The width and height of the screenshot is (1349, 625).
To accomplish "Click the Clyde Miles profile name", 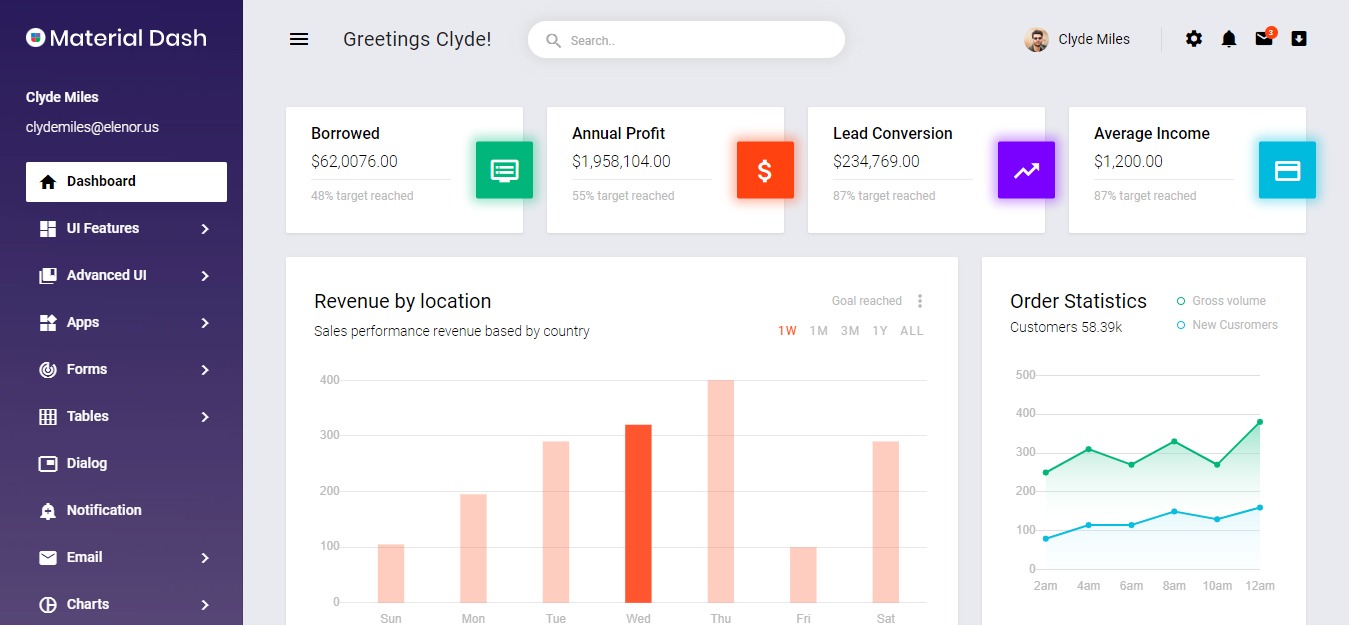I will (1093, 40).
